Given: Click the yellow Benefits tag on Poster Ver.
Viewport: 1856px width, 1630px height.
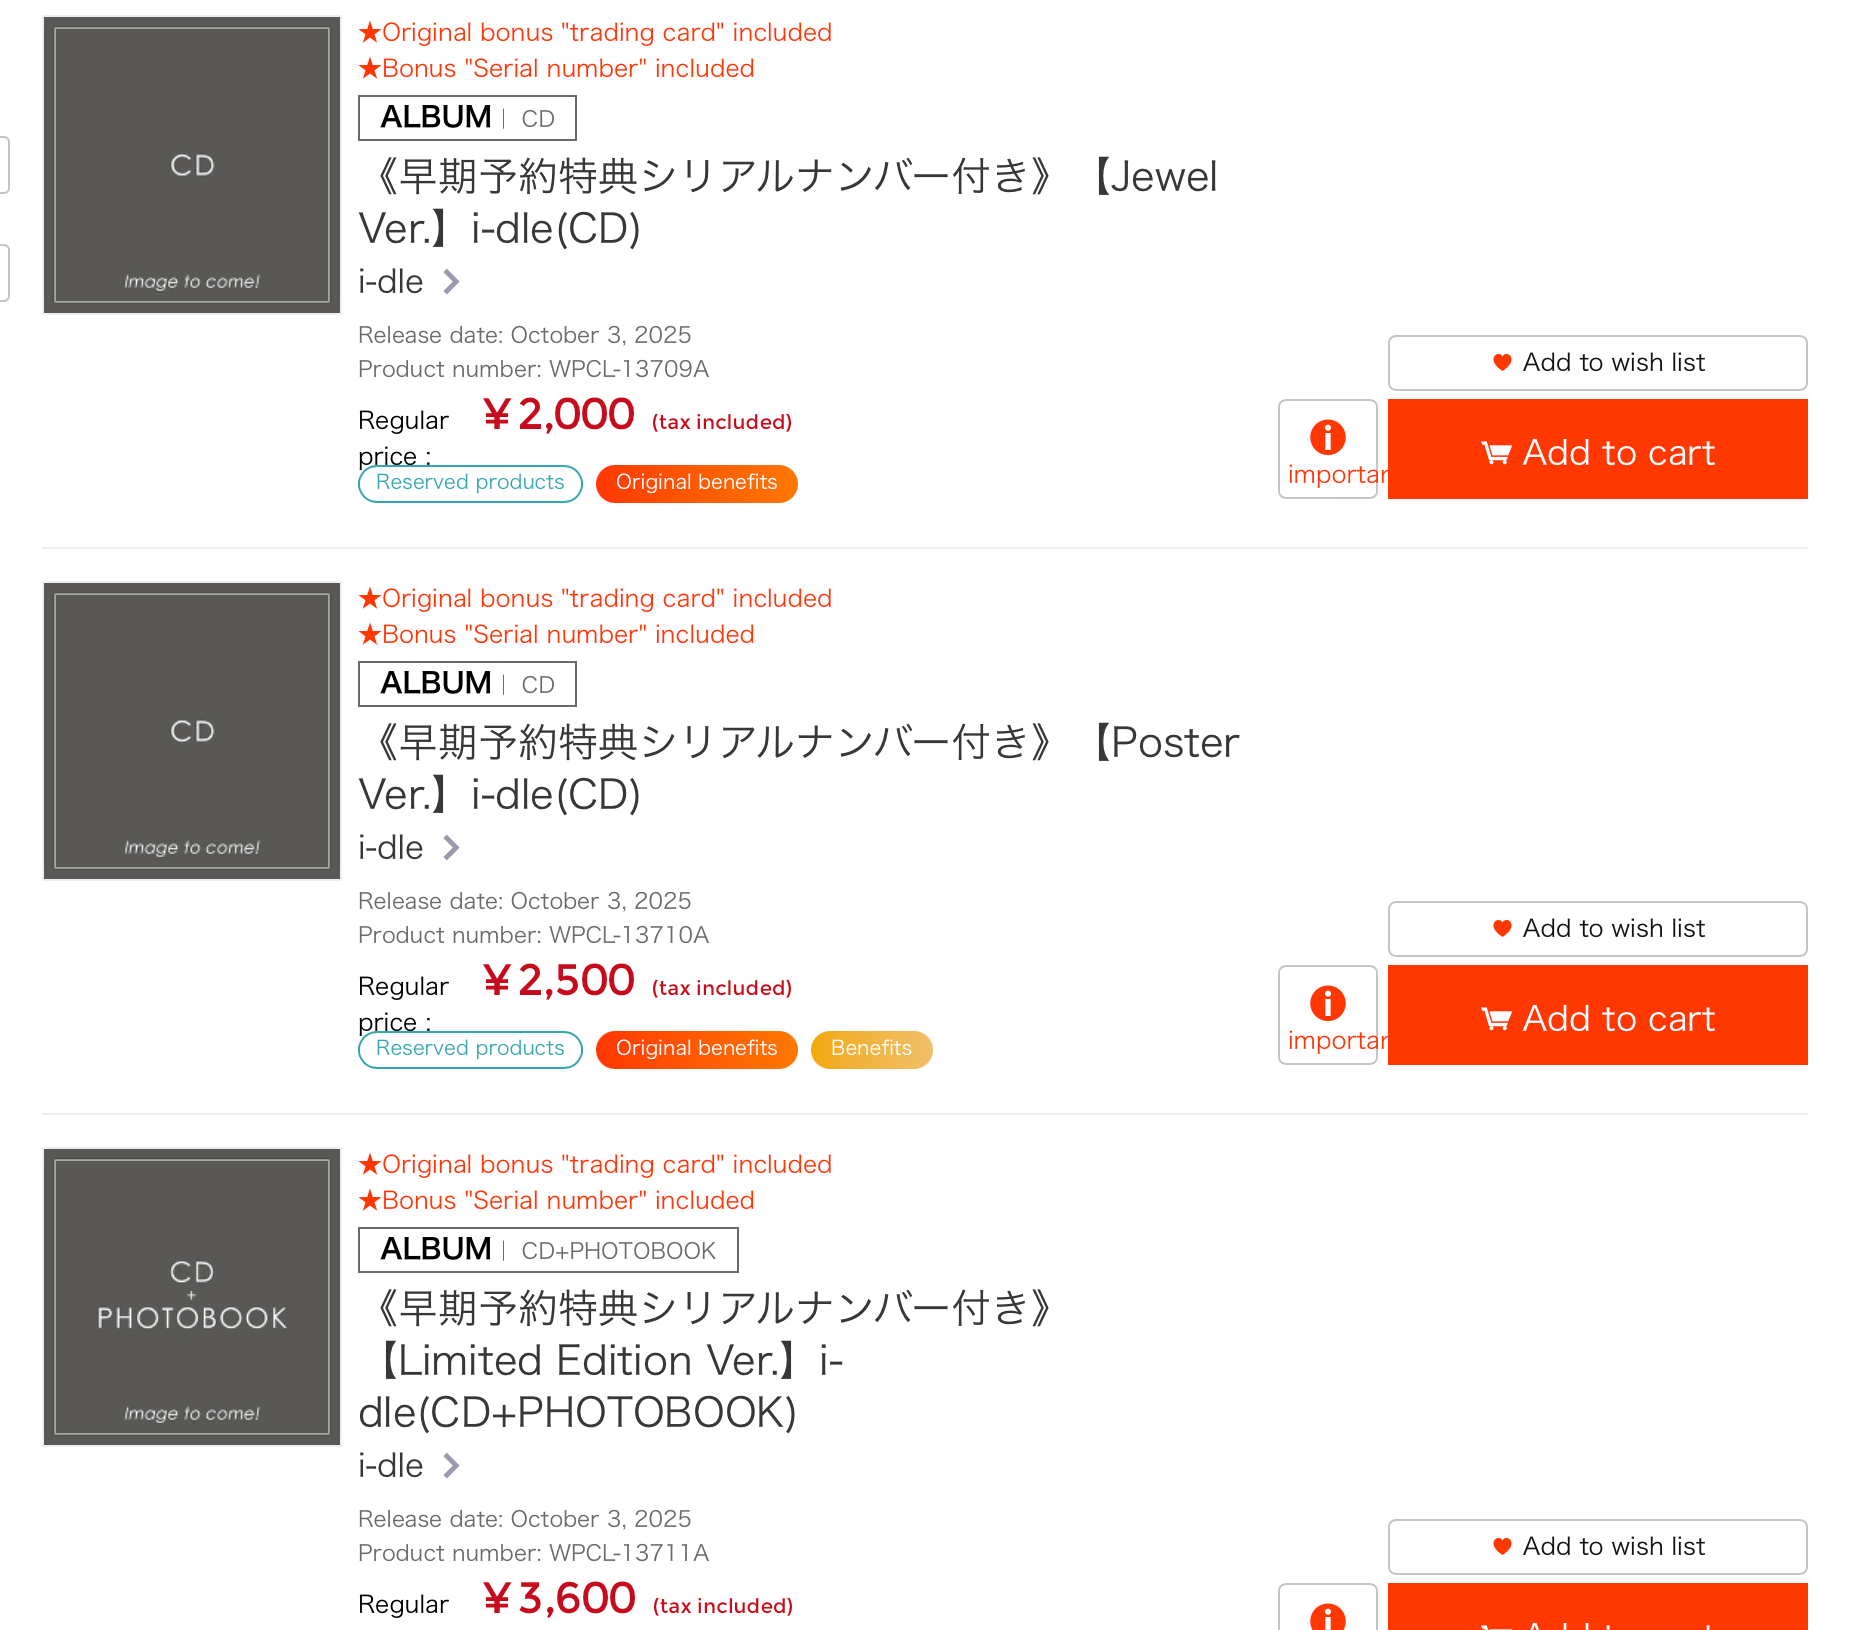Looking at the screenshot, I should 871,1049.
